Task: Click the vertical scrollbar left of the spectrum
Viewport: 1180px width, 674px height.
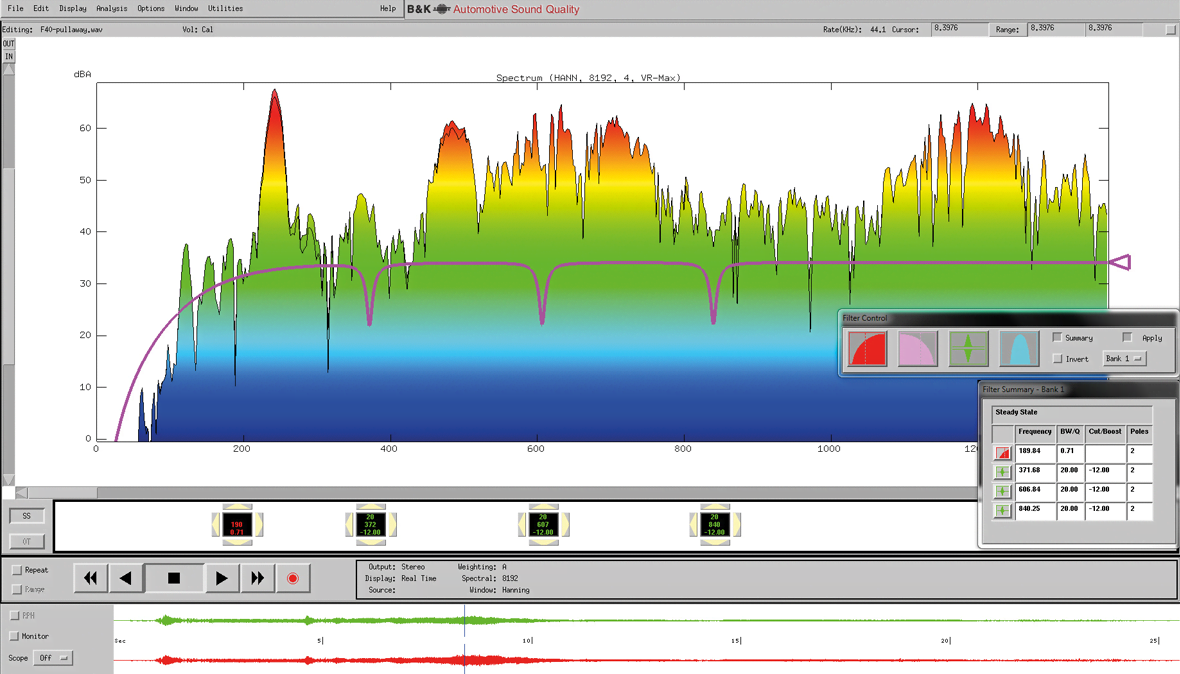Action: pos(8,275)
